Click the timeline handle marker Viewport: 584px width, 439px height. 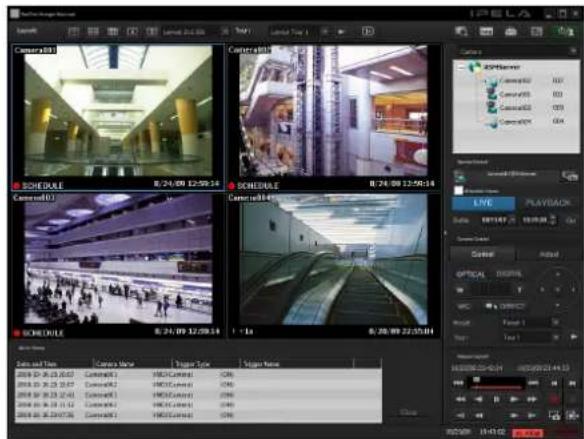(476, 379)
